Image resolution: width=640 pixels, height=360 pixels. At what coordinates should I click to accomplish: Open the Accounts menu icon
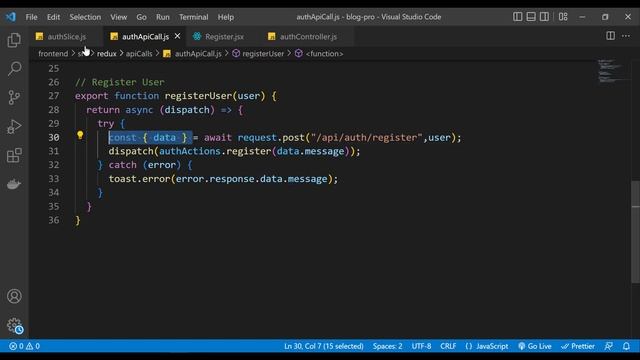coord(14,296)
